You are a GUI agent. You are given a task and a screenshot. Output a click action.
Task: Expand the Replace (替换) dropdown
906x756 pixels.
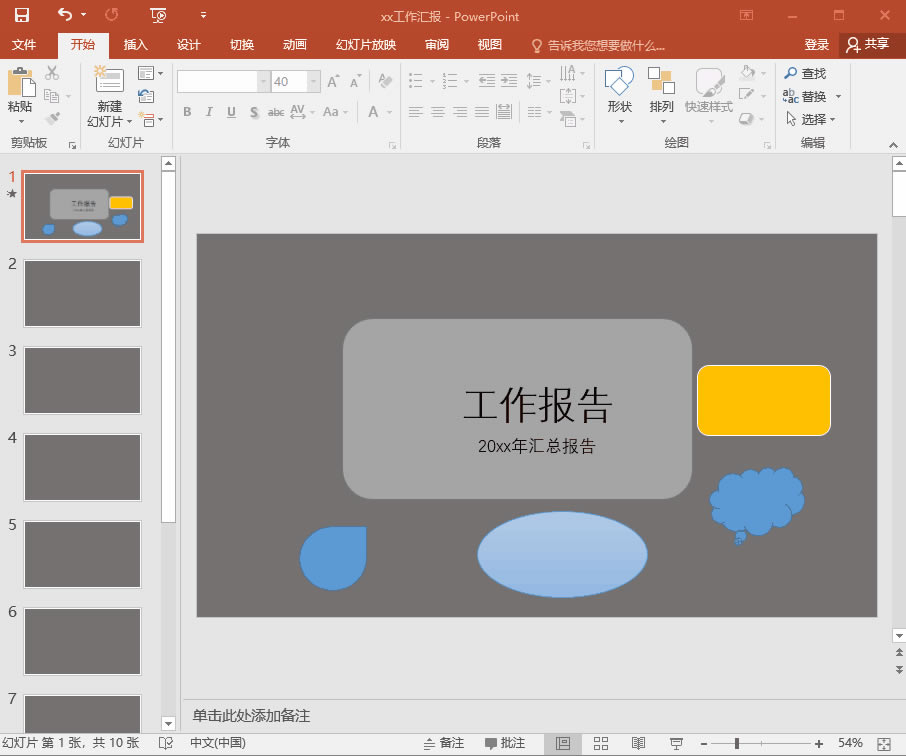[x=838, y=96]
